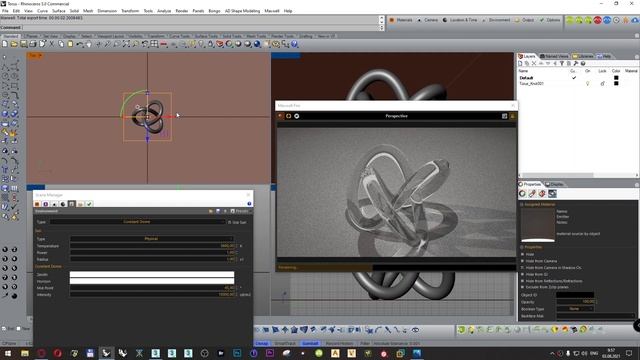Click the Cut scissors icon
This screenshot has height=360, width=640.
coord(52,44)
